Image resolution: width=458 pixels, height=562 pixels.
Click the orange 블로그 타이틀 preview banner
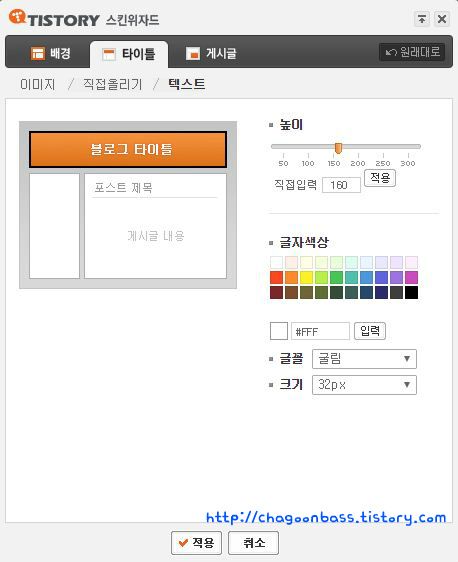coord(128,149)
